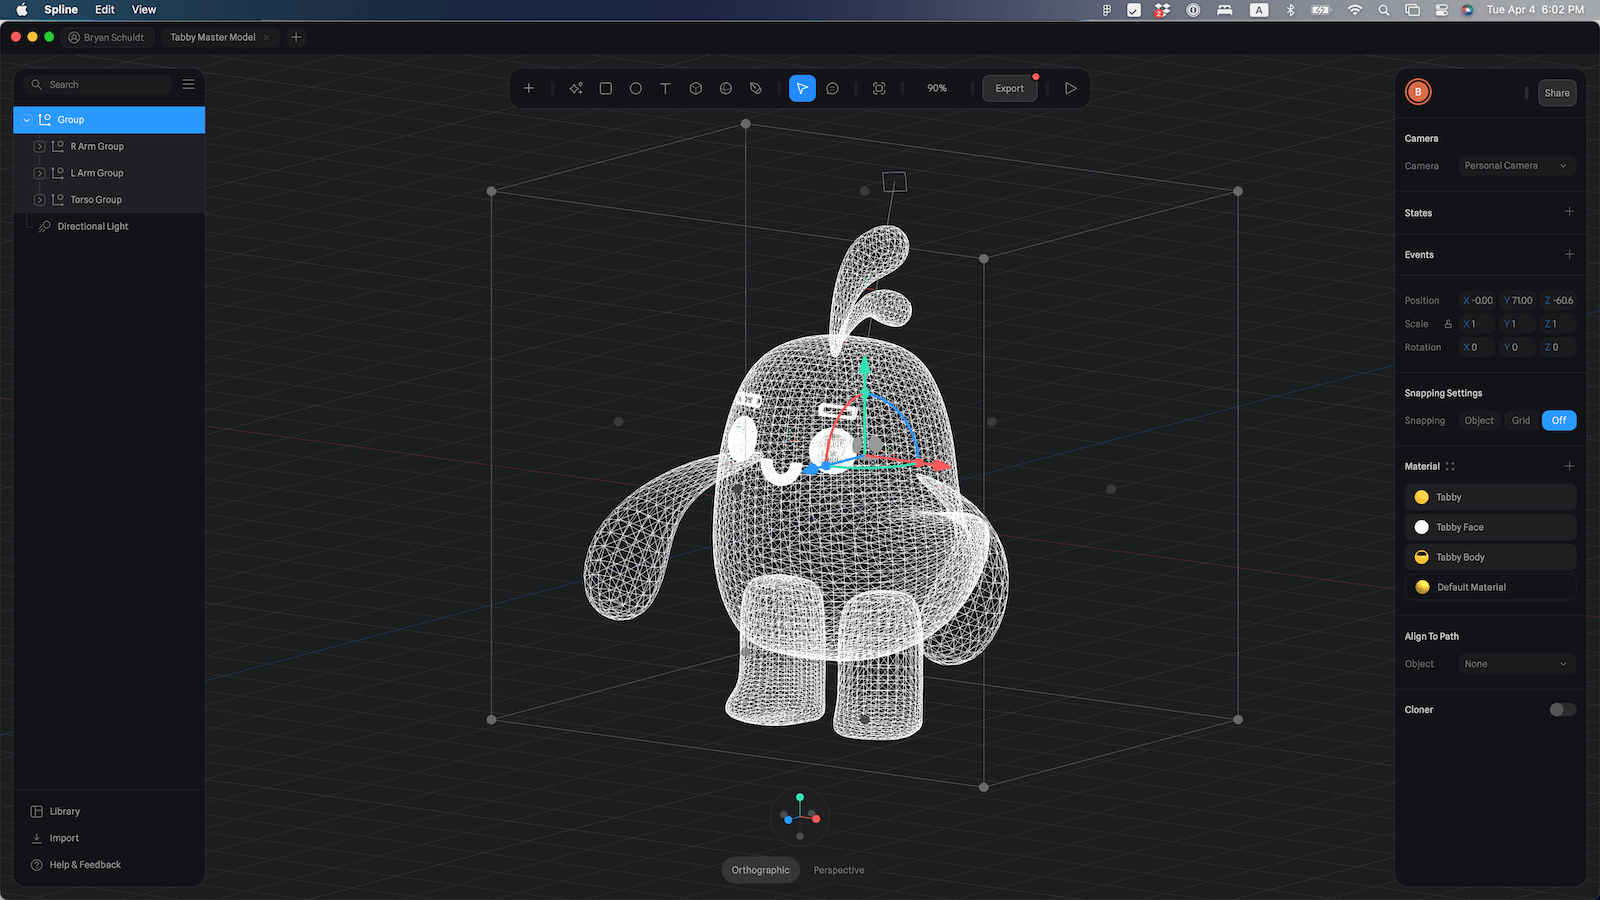Click the R Arm Group layer icon

pyautogui.click(x=58, y=146)
